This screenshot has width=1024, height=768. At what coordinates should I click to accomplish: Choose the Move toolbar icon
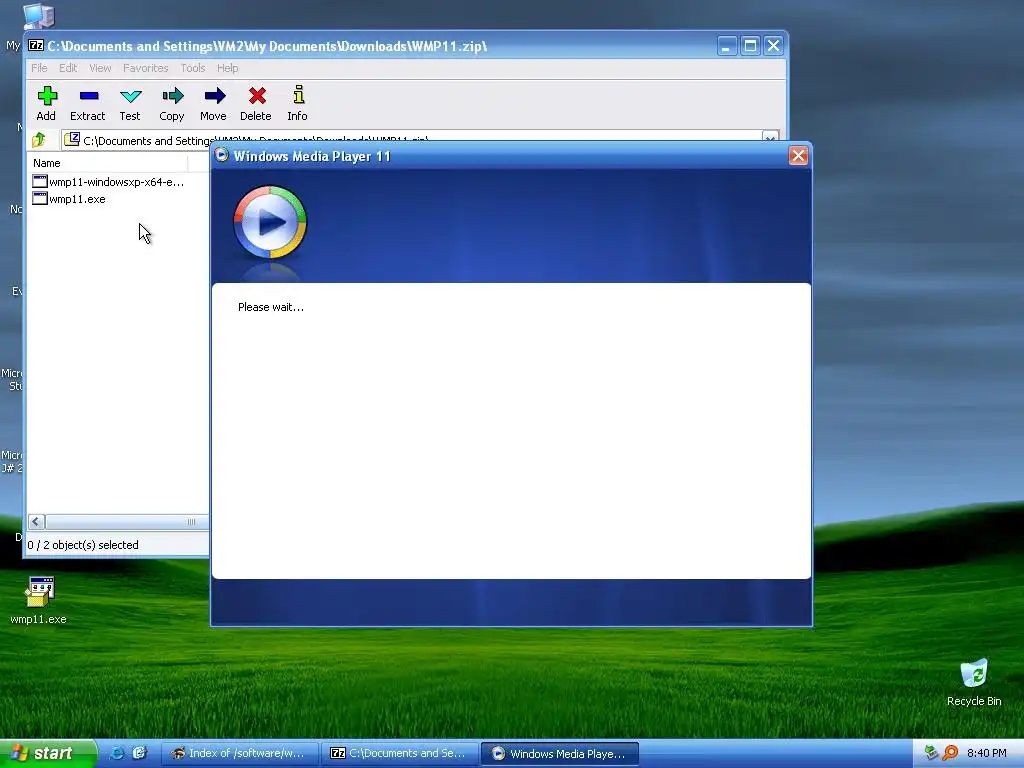point(214,103)
